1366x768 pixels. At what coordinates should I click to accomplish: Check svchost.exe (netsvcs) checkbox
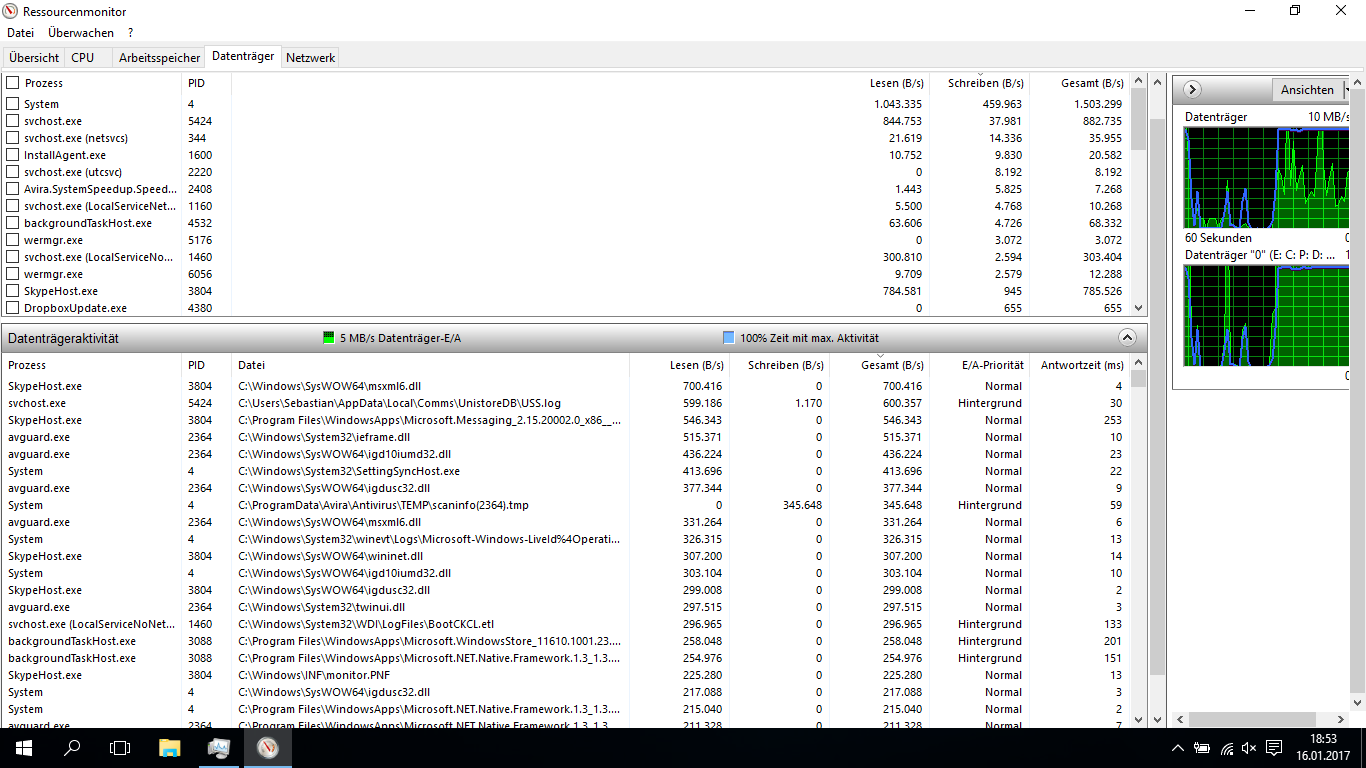pyautogui.click(x=13, y=138)
